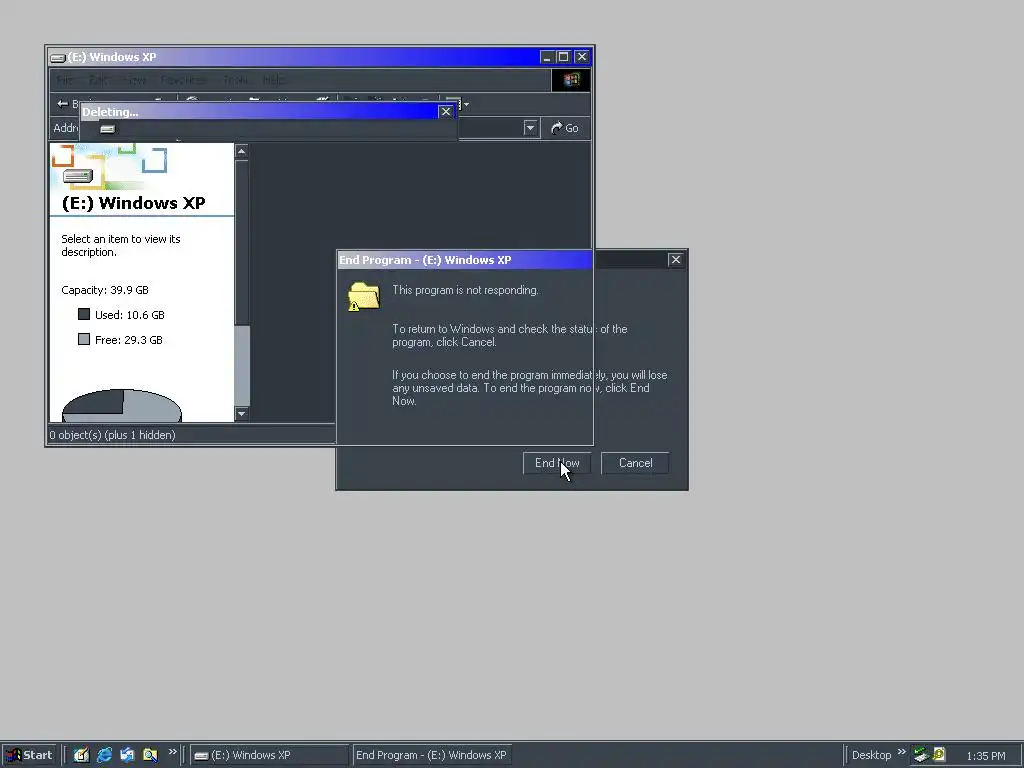Open the Start menu
The height and width of the screenshot is (768, 1024).
(x=29, y=755)
